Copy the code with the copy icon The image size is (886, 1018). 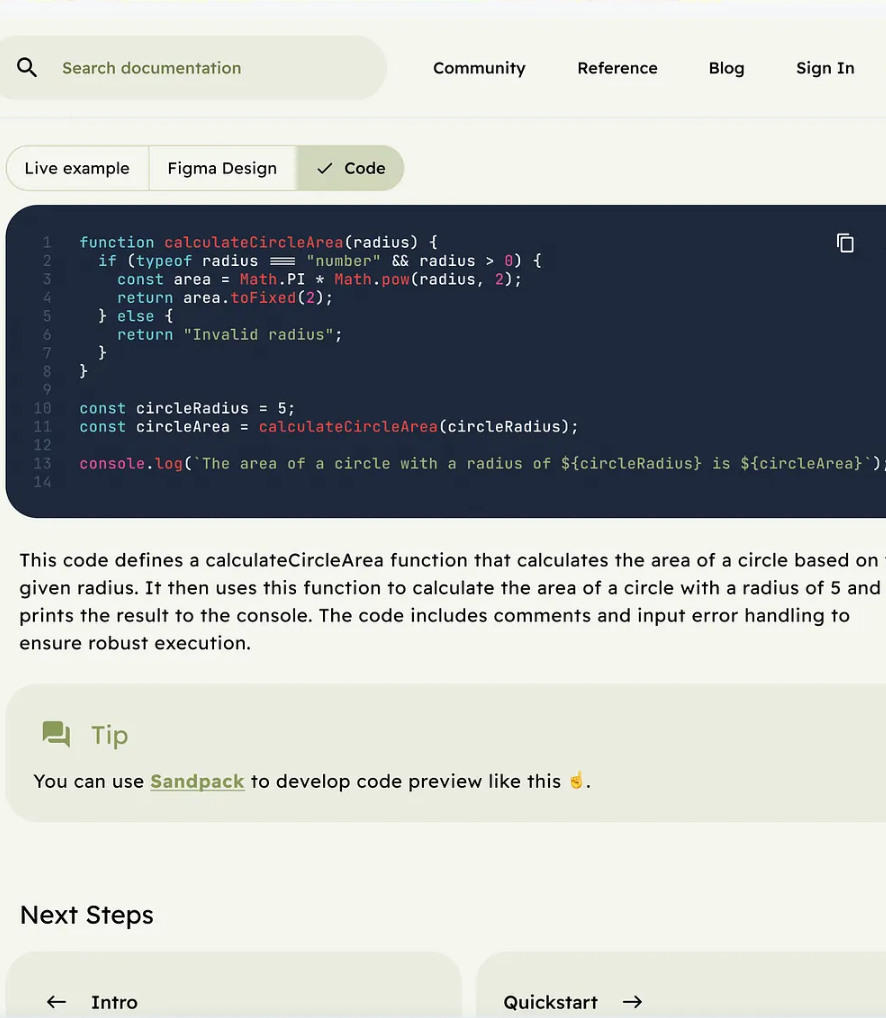pos(845,243)
